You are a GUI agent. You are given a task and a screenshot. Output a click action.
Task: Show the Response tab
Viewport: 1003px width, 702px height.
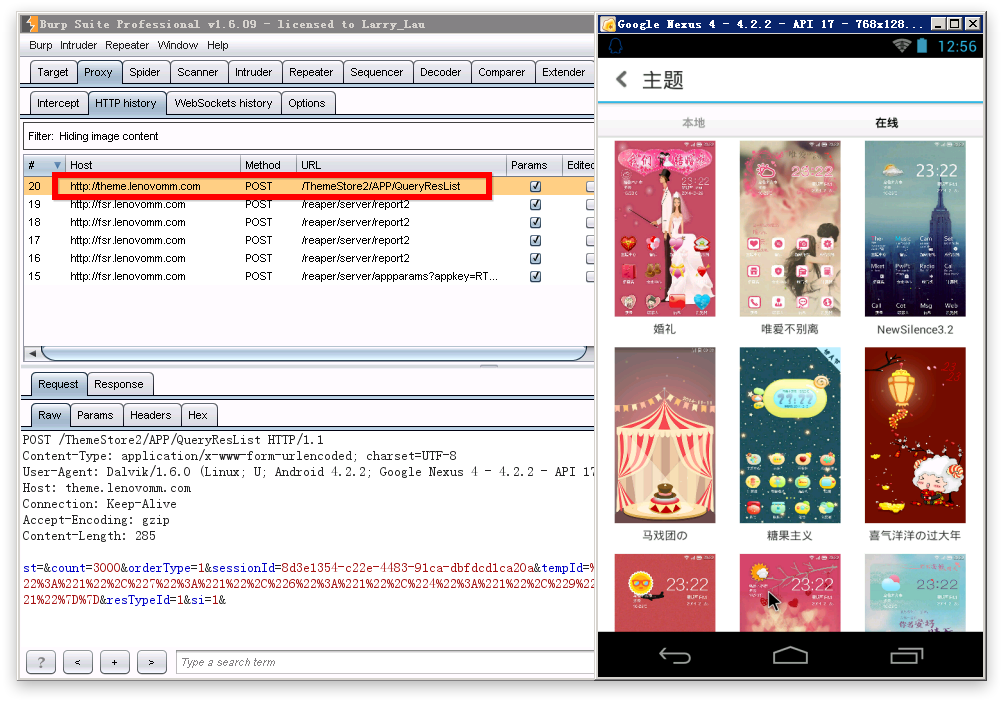pos(119,384)
